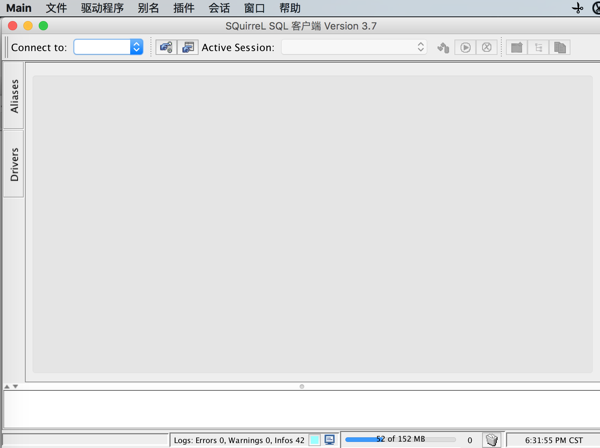Run garbage collection via trash icon
Viewport: 600px width, 448px height.
(x=491, y=440)
